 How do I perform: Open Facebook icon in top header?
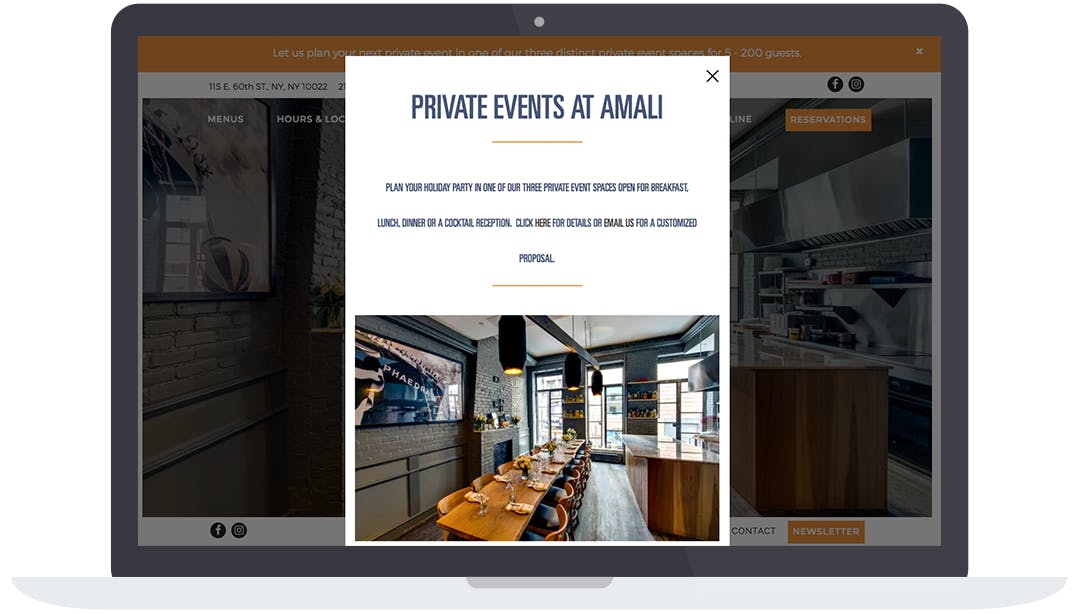coord(835,84)
